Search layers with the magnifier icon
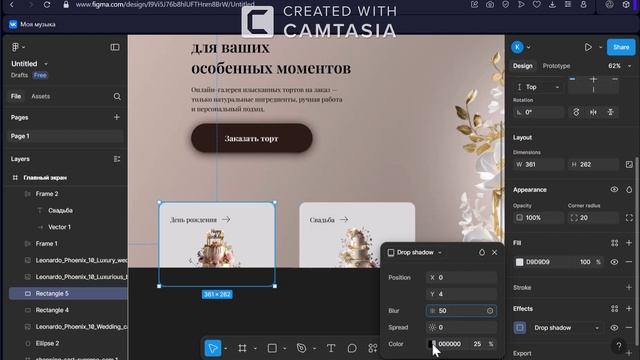Screen dimensions: 640x360 117,96
